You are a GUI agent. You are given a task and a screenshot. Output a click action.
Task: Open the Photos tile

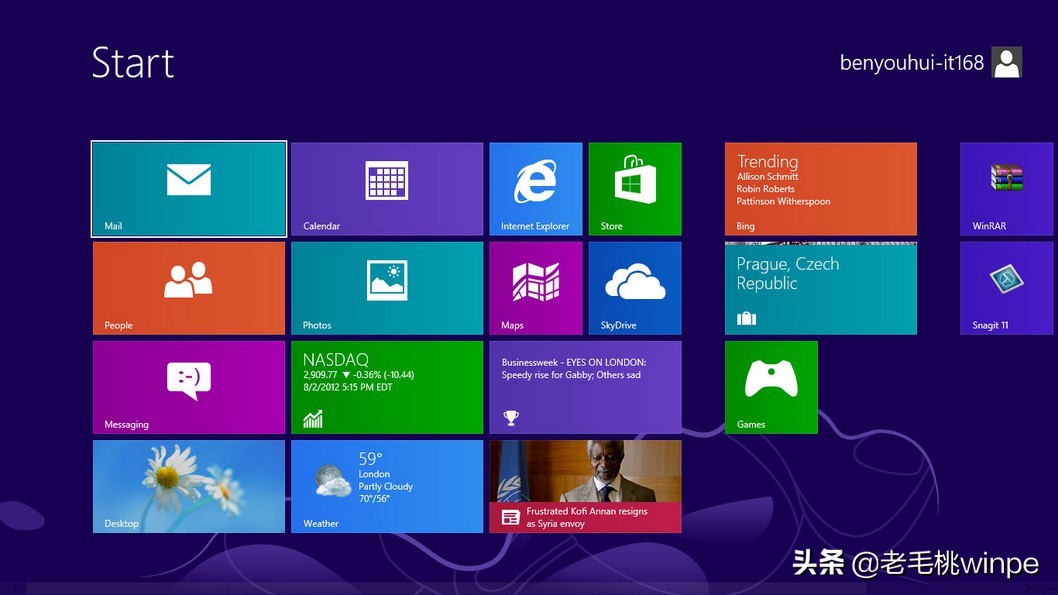387,288
